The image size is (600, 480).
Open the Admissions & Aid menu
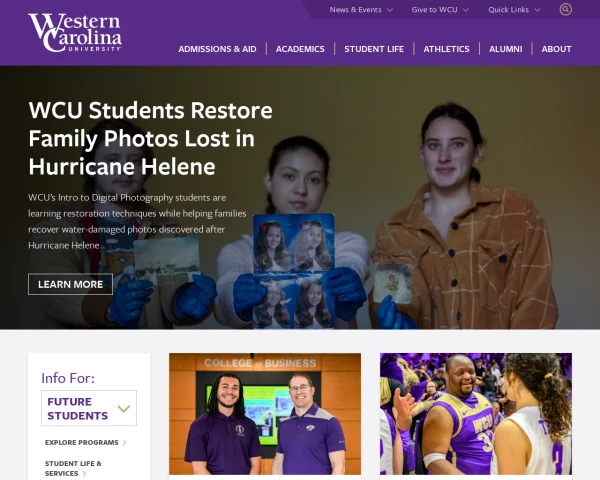click(x=217, y=49)
